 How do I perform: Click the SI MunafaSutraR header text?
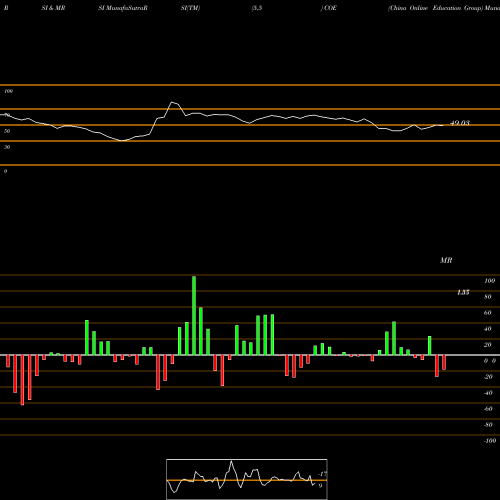tap(123, 8)
